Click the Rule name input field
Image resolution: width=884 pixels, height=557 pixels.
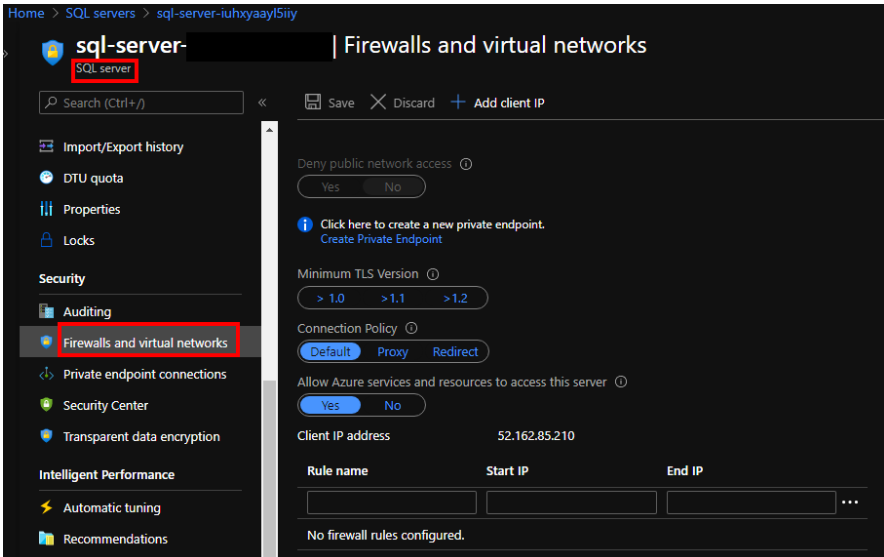pos(391,502)
